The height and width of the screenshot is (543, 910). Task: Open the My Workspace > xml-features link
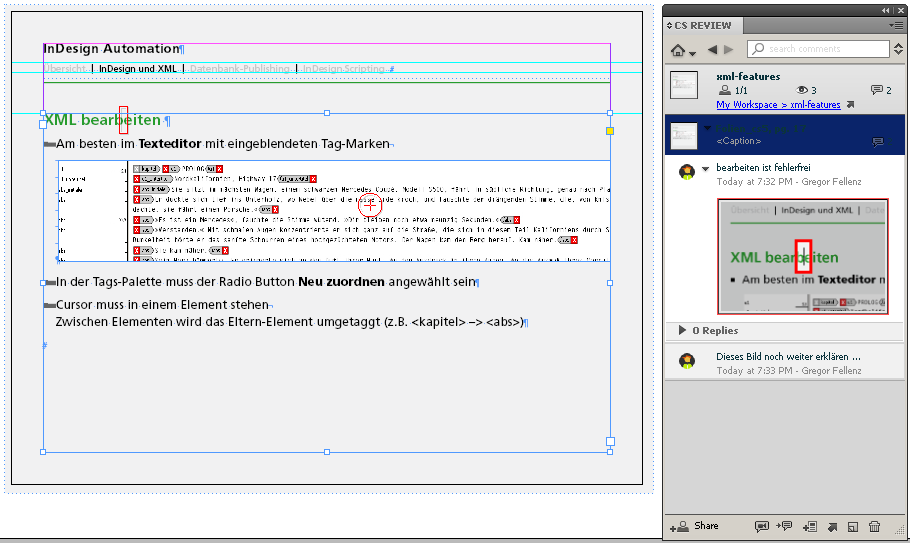pos(778,104)
